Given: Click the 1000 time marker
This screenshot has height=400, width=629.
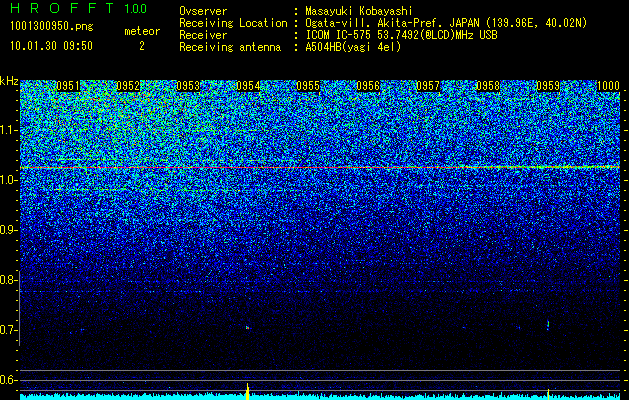Looking at the screenshot, I should [608, 86].
